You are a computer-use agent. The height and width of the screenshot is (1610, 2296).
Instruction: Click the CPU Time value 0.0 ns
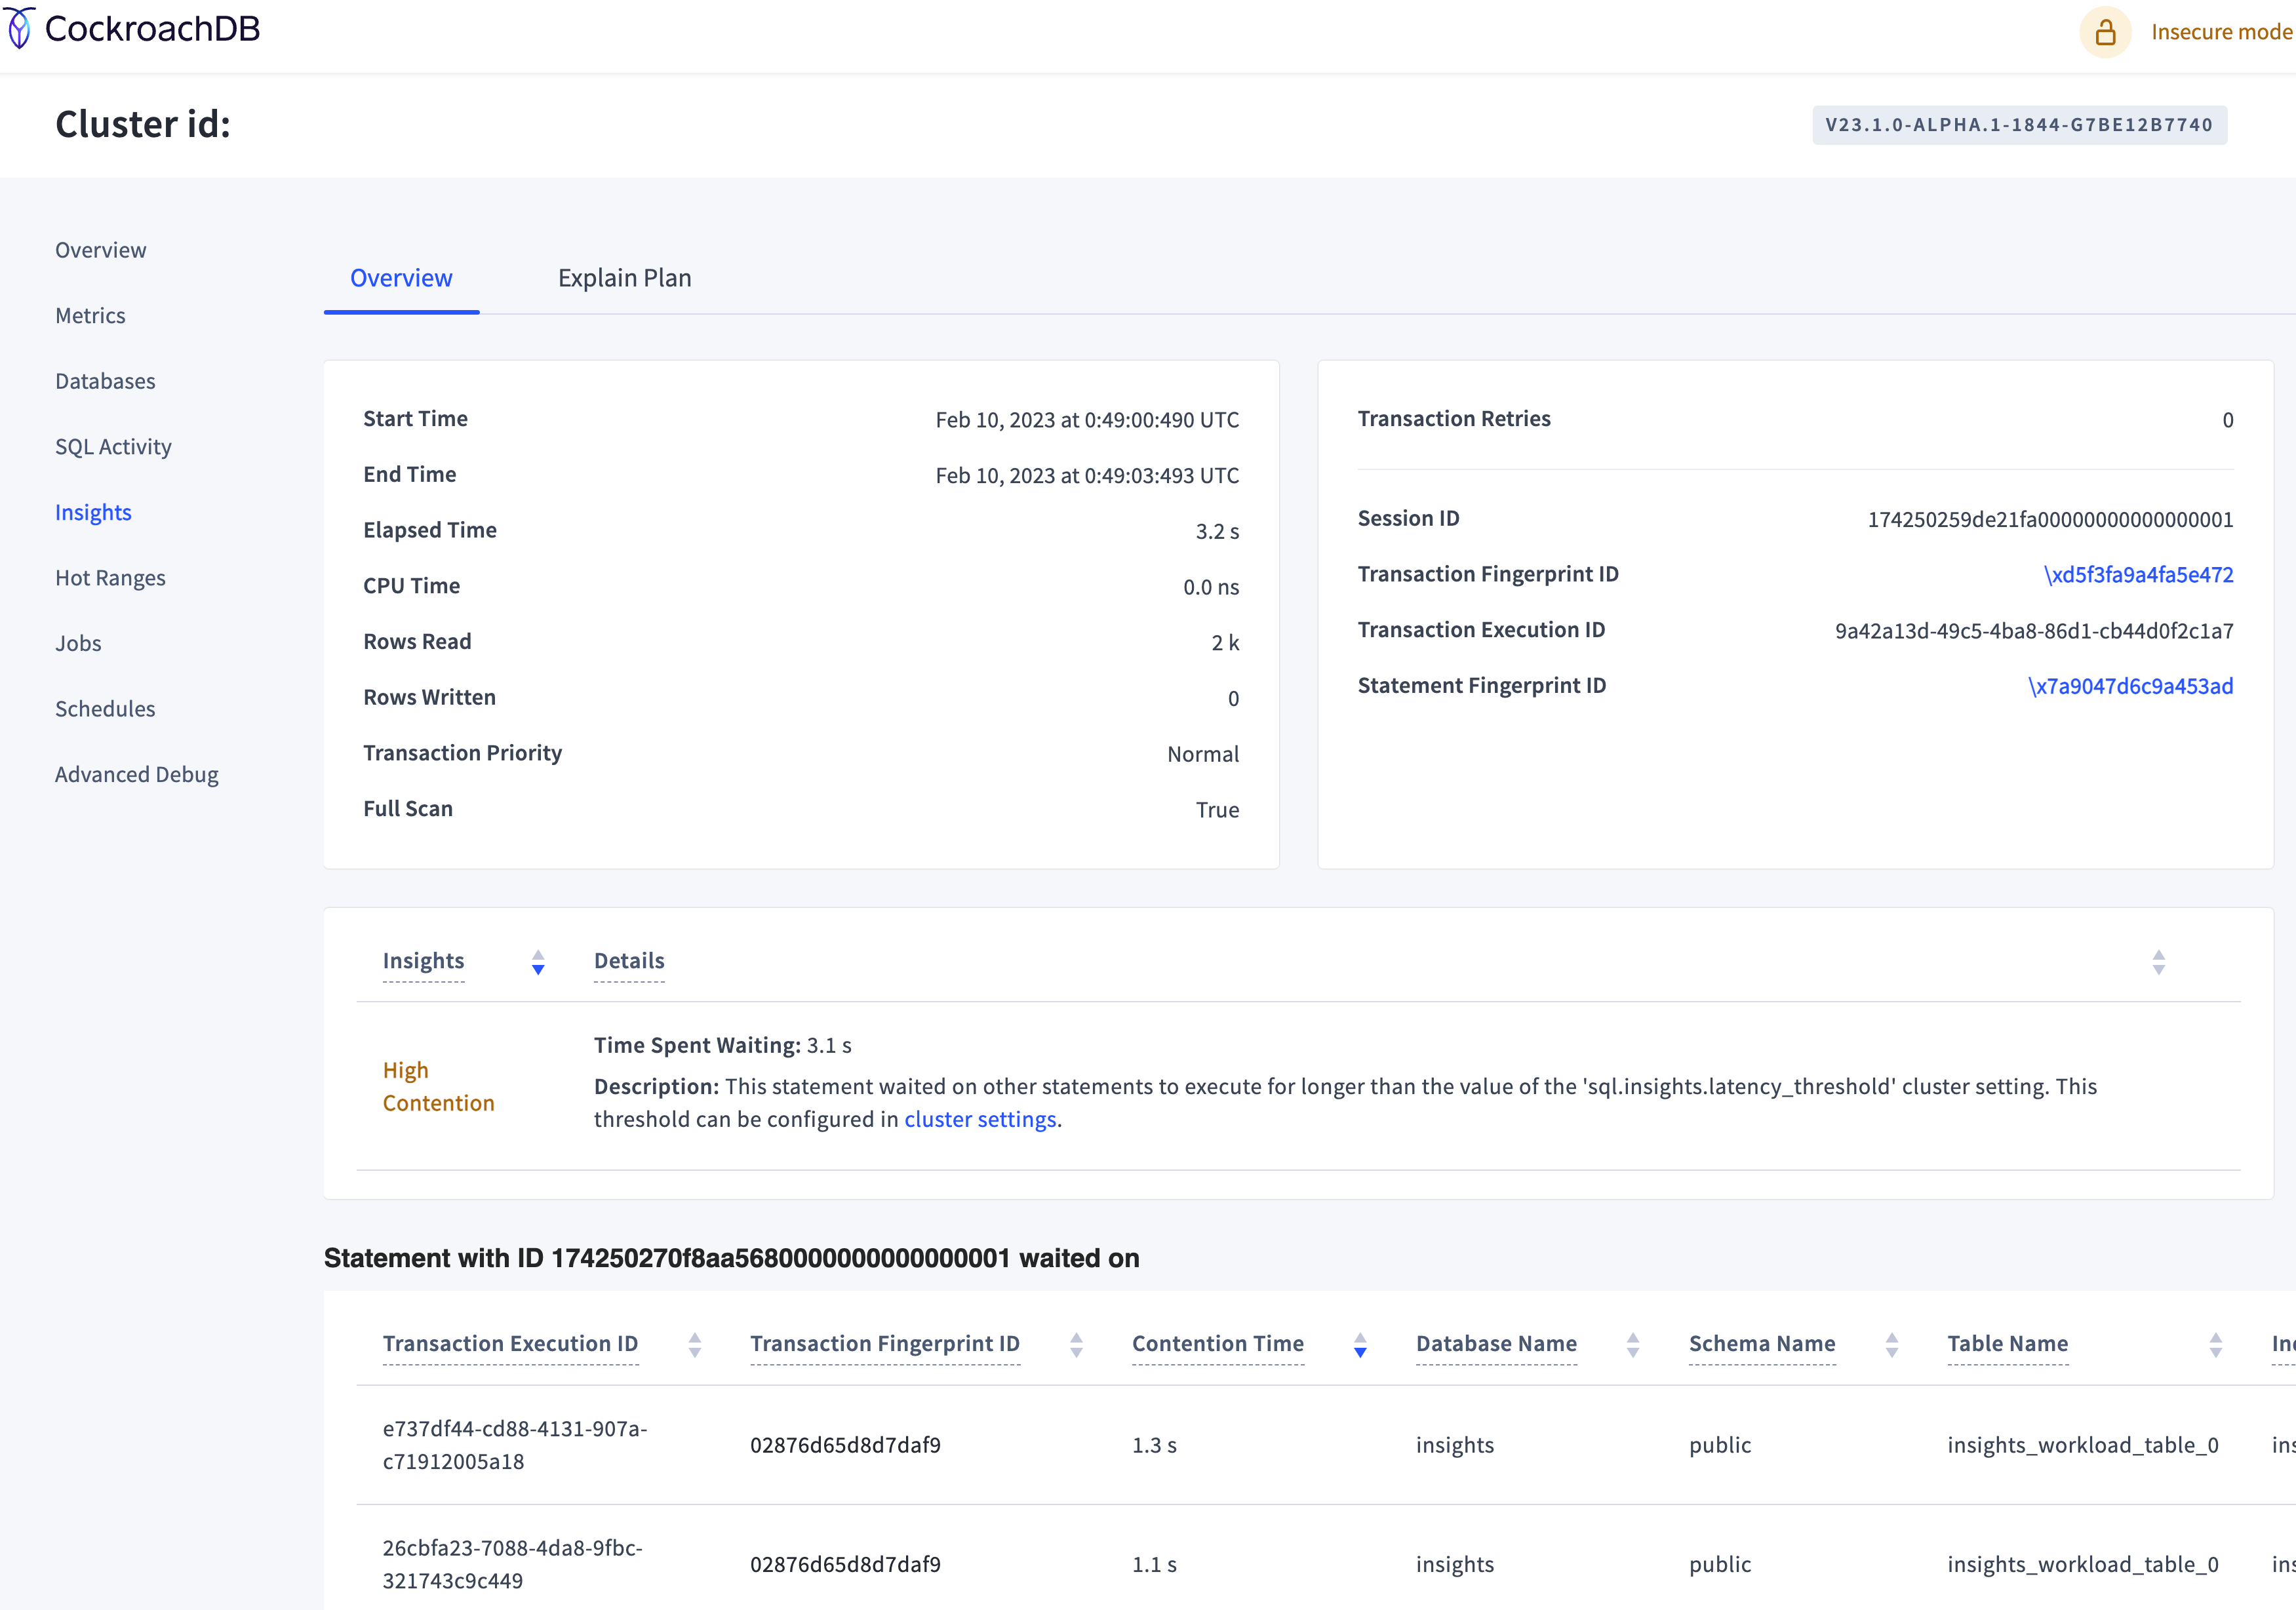pos(1211,587)
